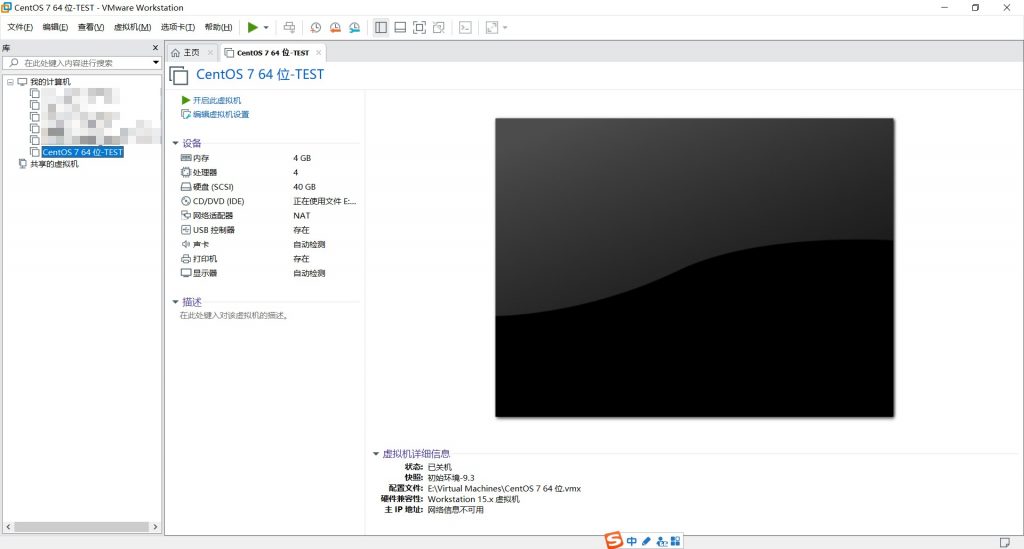Open the library search filter dropdown
Image resolution: width=1024 pixels, height=549 pixels.
click(x=155, y=63)
